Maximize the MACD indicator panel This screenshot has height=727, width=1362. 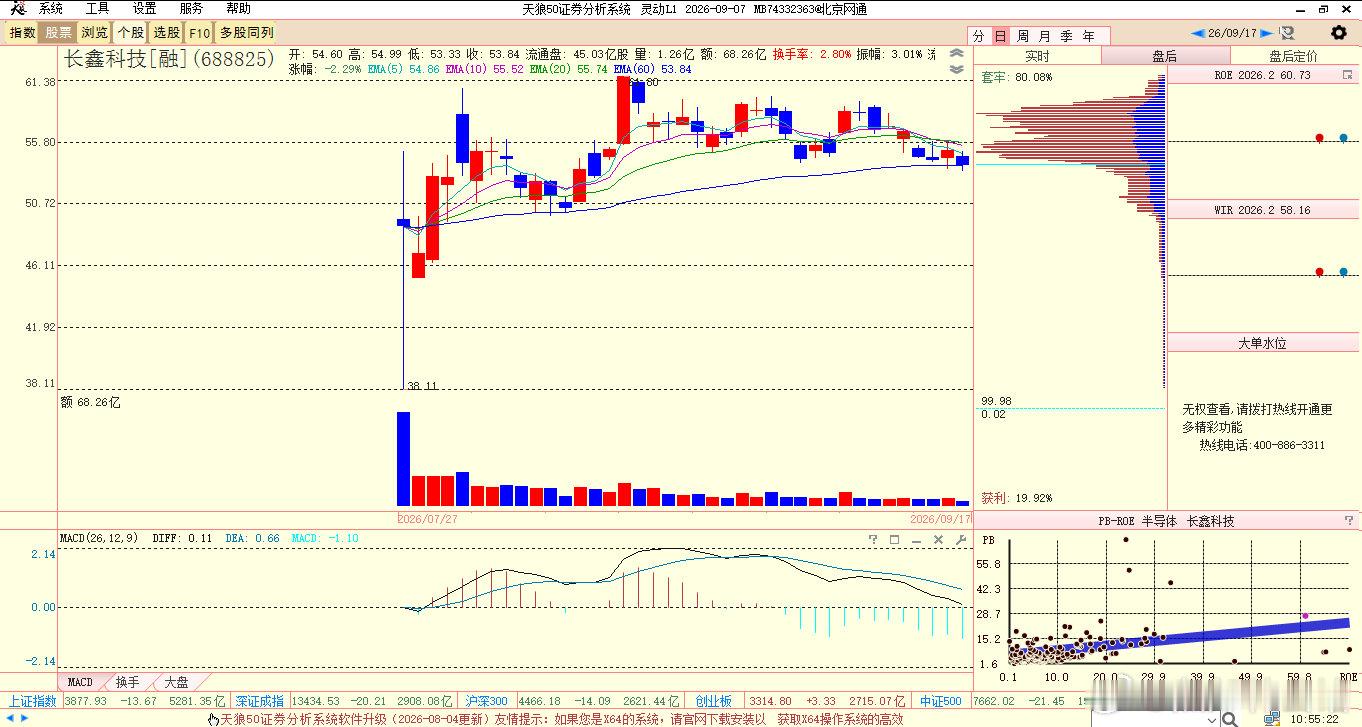(x=895, y=540)
